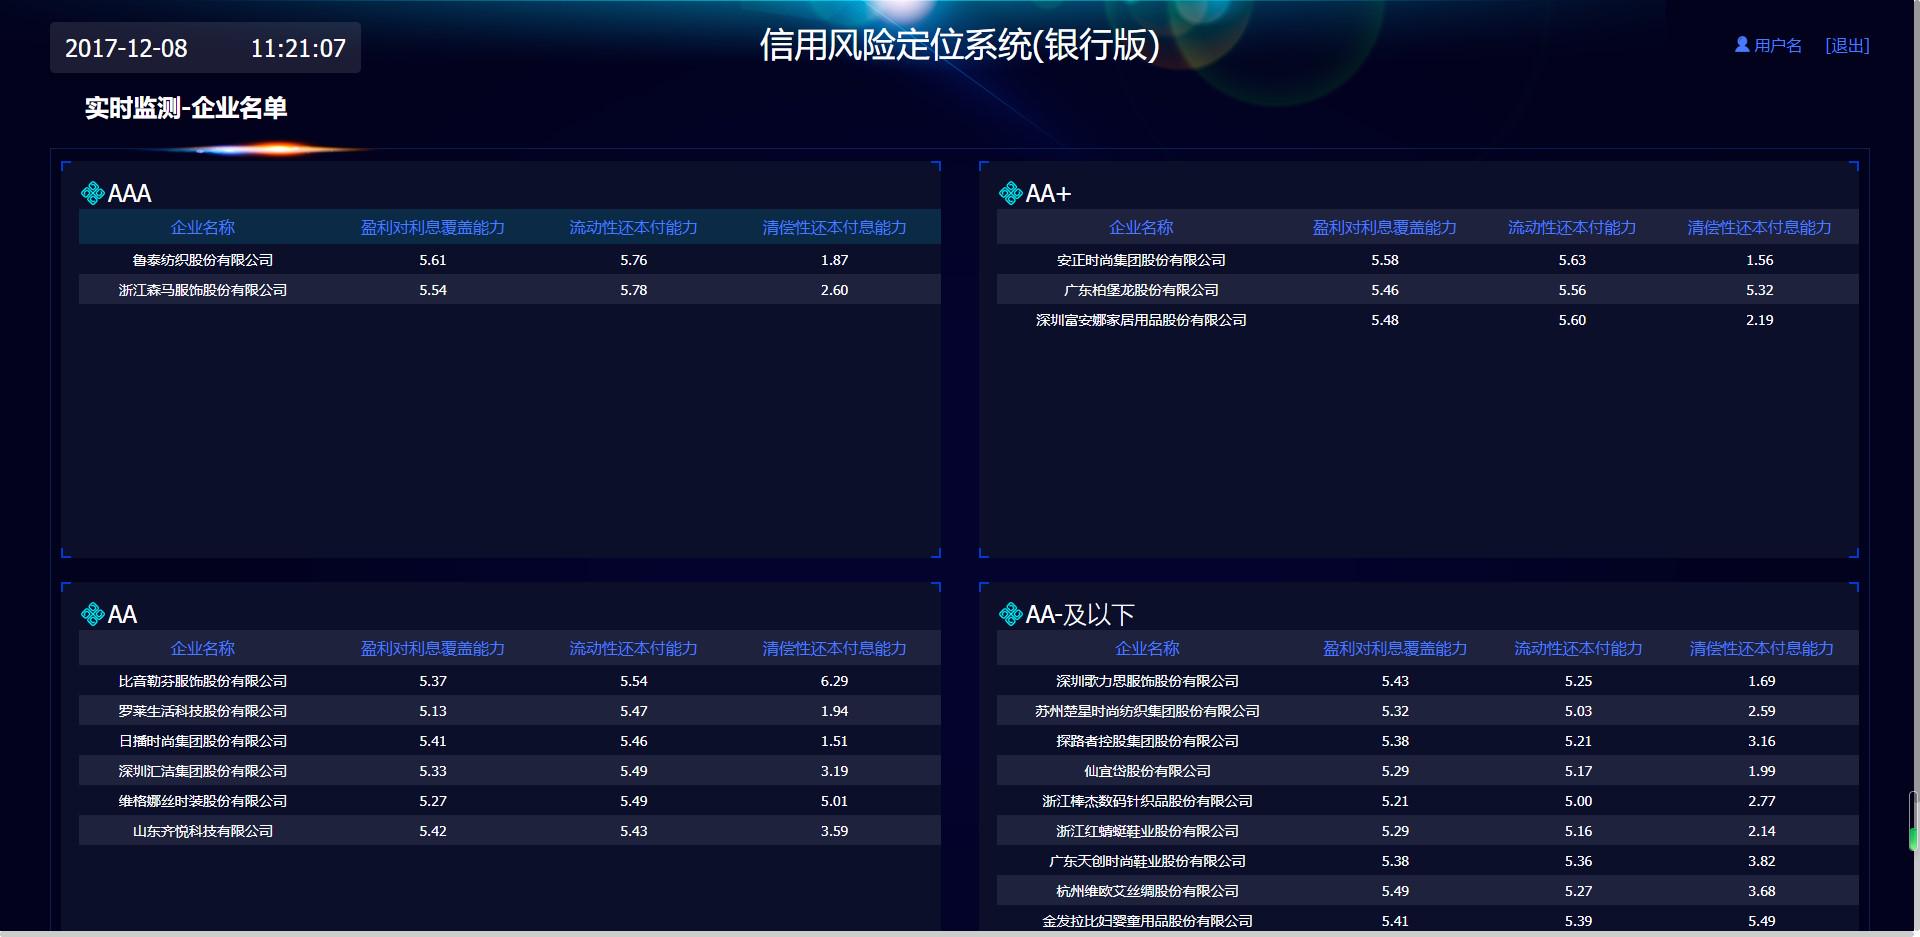1920x937 pixels.
Task: Select 维格娜丝时装股份有限公司 row
Action: (x=510, y=801)
